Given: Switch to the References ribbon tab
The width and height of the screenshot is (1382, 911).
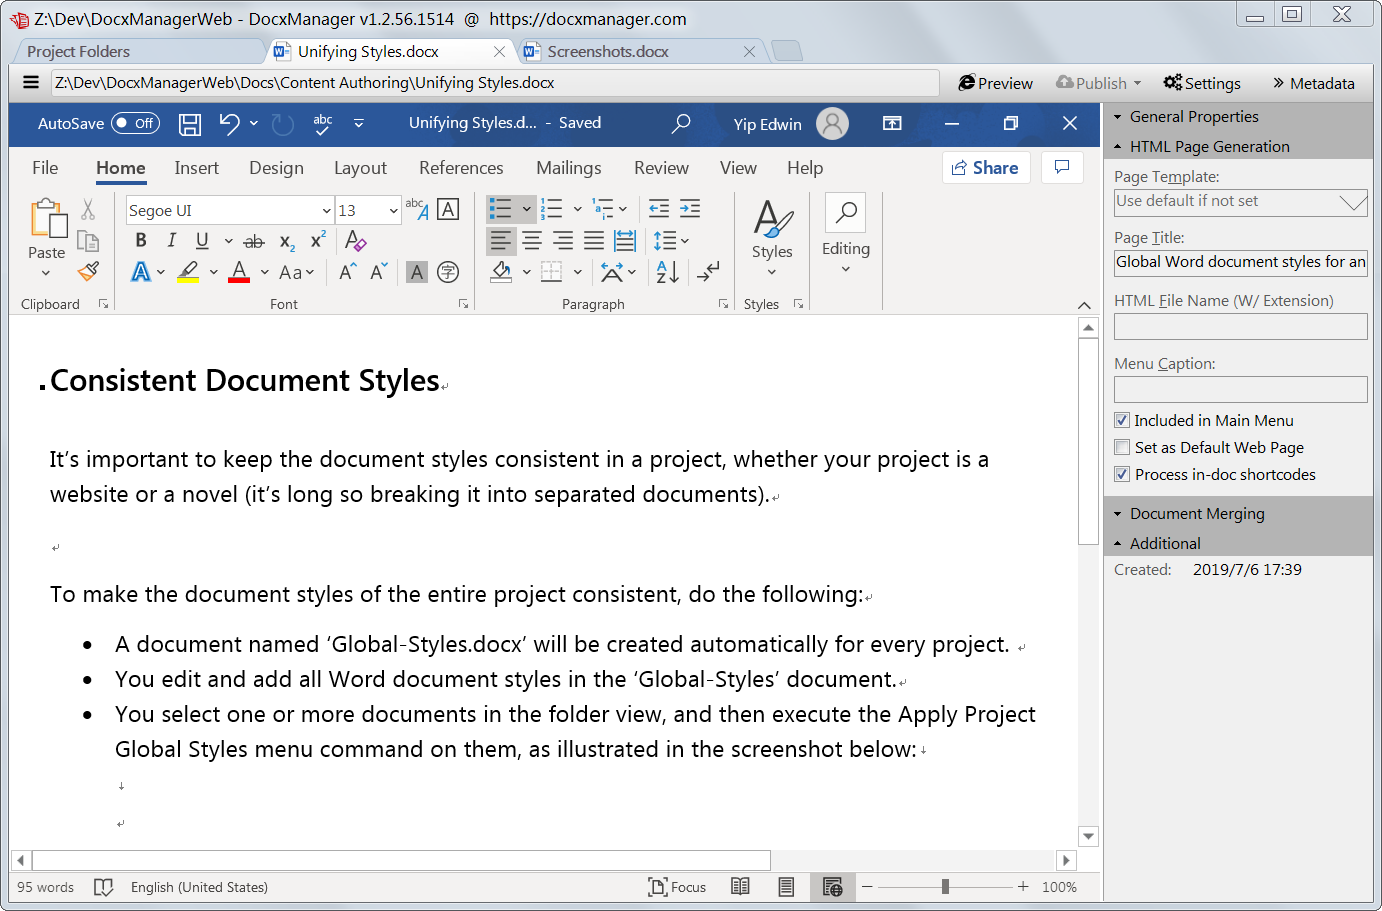Looking at the screenshot, I should pyautogui.click(x=461, y=168).
